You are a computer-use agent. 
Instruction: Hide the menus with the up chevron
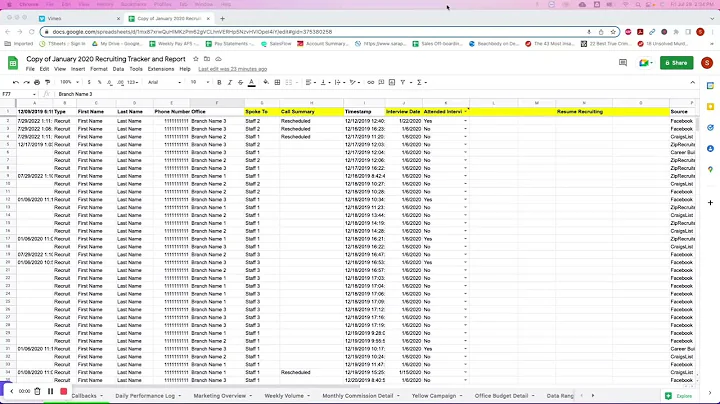tap(692, 82)
